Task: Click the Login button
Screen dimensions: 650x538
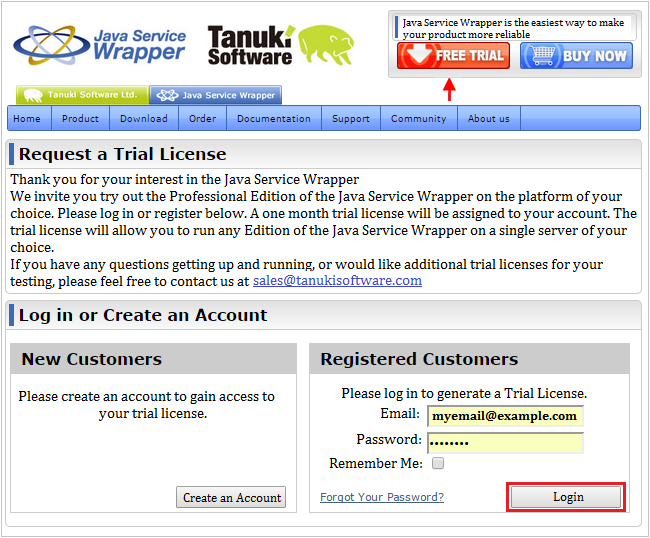Action: 566,497
